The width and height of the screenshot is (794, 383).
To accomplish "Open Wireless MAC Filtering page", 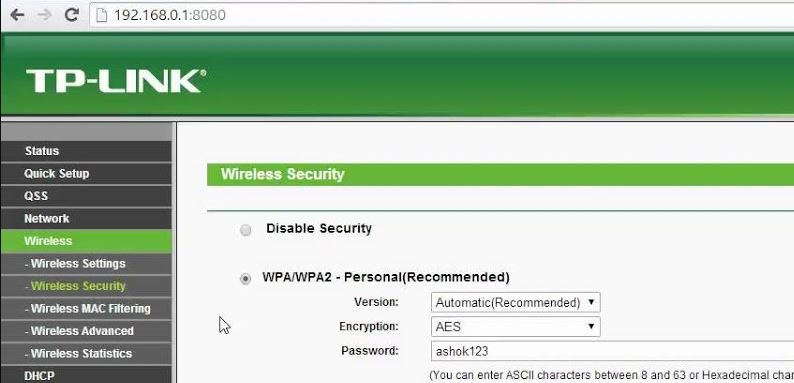I will coord(86,309).
